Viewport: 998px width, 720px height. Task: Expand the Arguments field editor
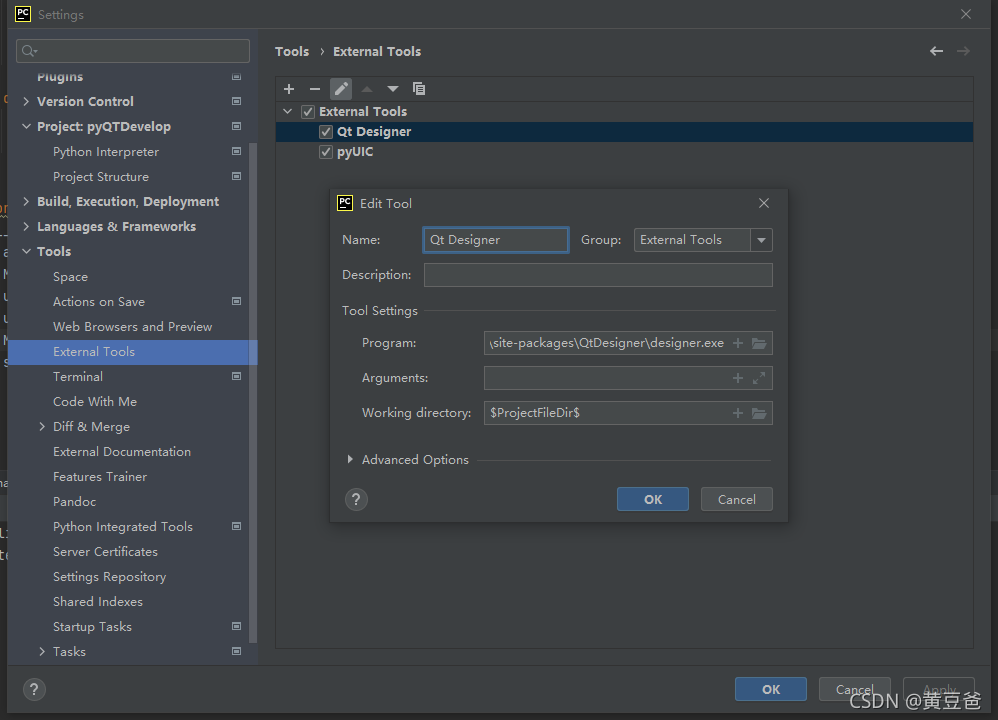click(759, 378)
